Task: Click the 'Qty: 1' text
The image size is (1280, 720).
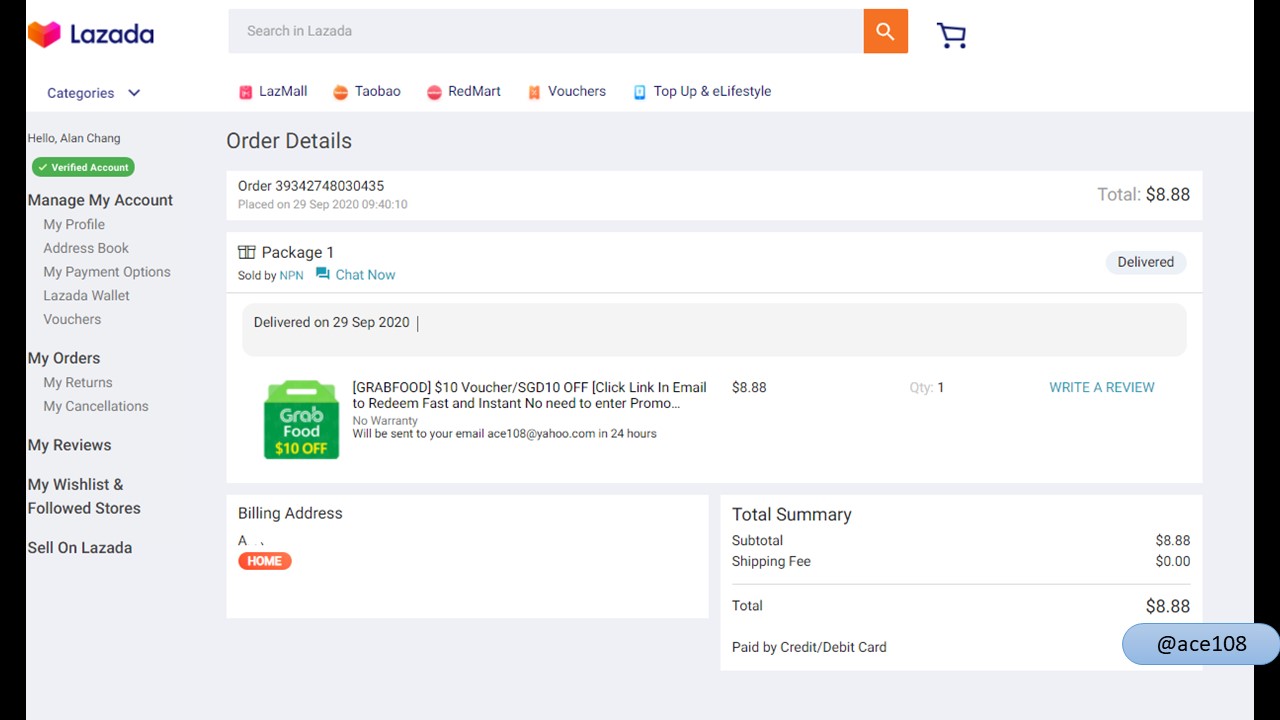Action: pos(927,387)
